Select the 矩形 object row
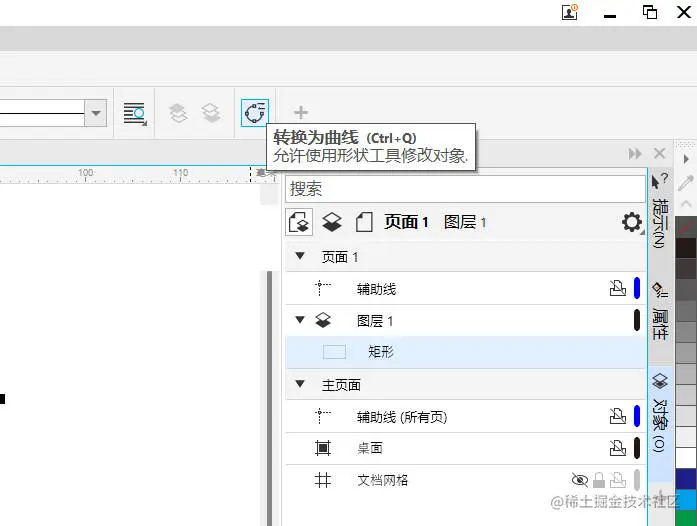The image size is (697, 526). pyautogui.click(x=465, y=352)
